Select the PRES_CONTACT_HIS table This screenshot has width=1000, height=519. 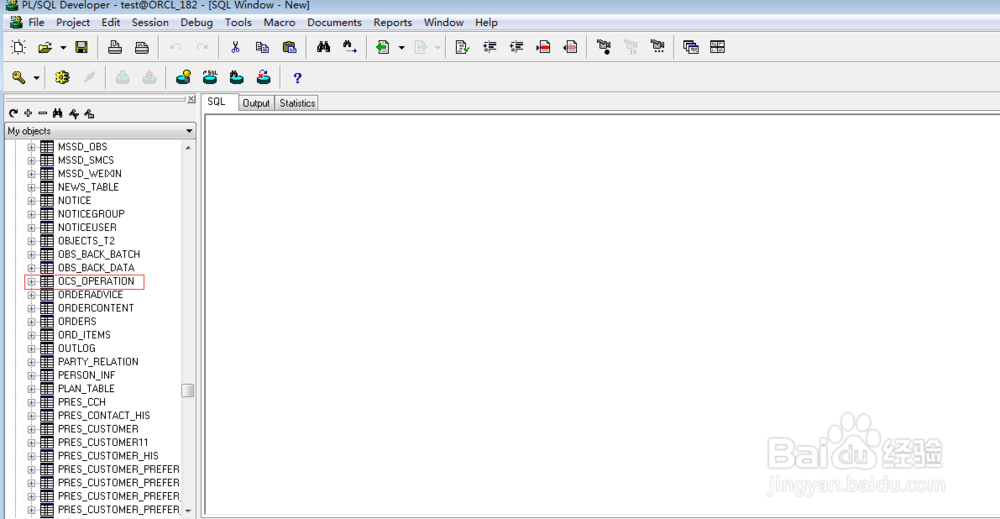point(104,416)
